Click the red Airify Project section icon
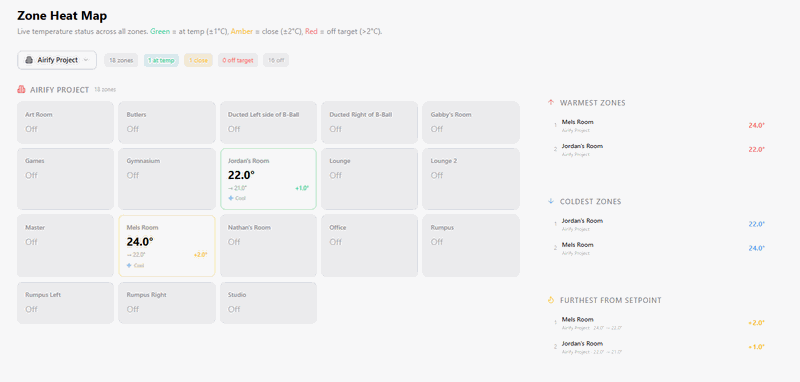This screenshot has width=800, height=382. (21, 89)
